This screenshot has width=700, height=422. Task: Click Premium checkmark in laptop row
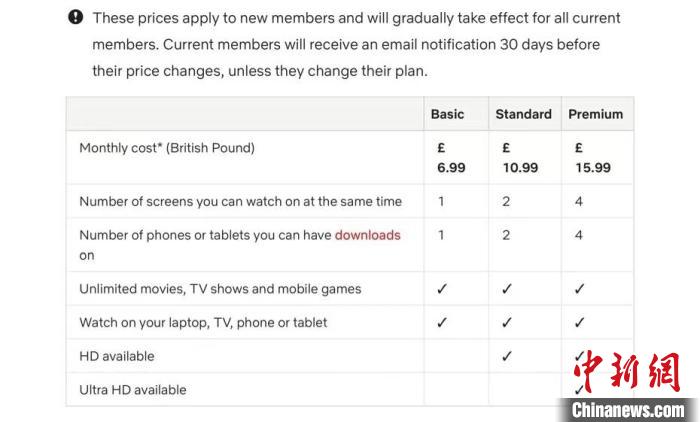pos(580,323)
